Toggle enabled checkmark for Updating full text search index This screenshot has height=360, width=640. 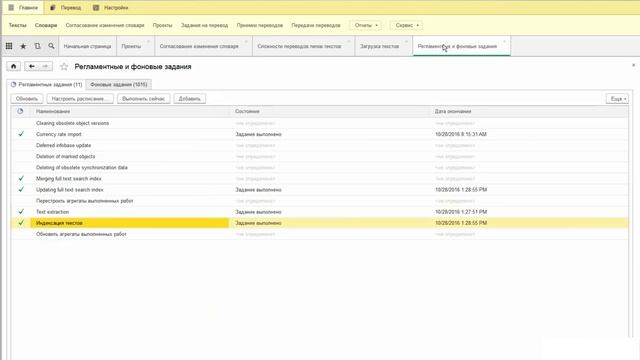point(21,189)
